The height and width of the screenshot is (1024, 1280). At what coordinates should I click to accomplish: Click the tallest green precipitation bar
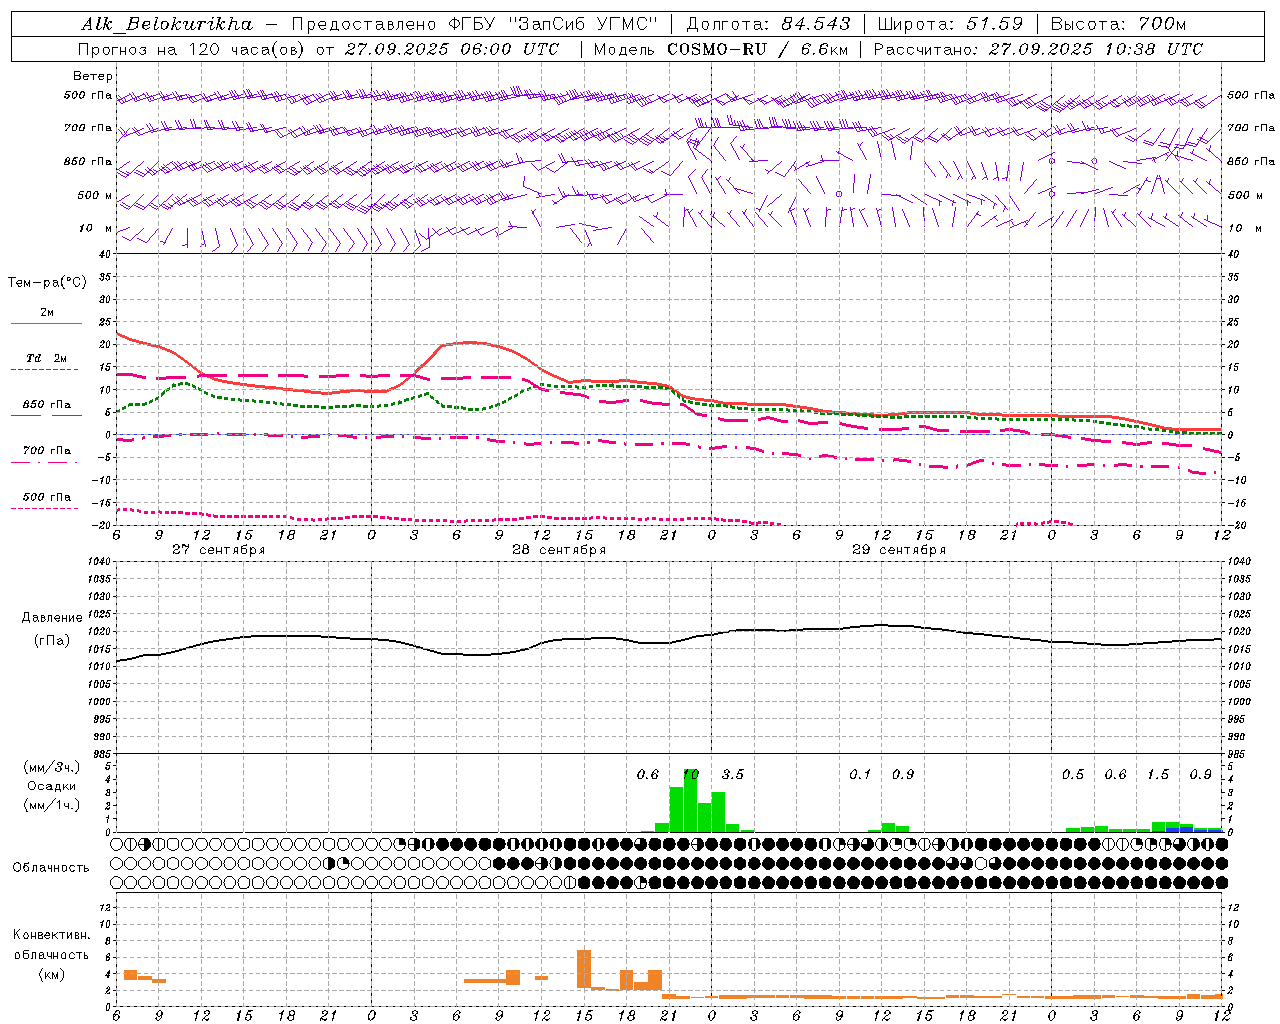[x=690, y=801]
